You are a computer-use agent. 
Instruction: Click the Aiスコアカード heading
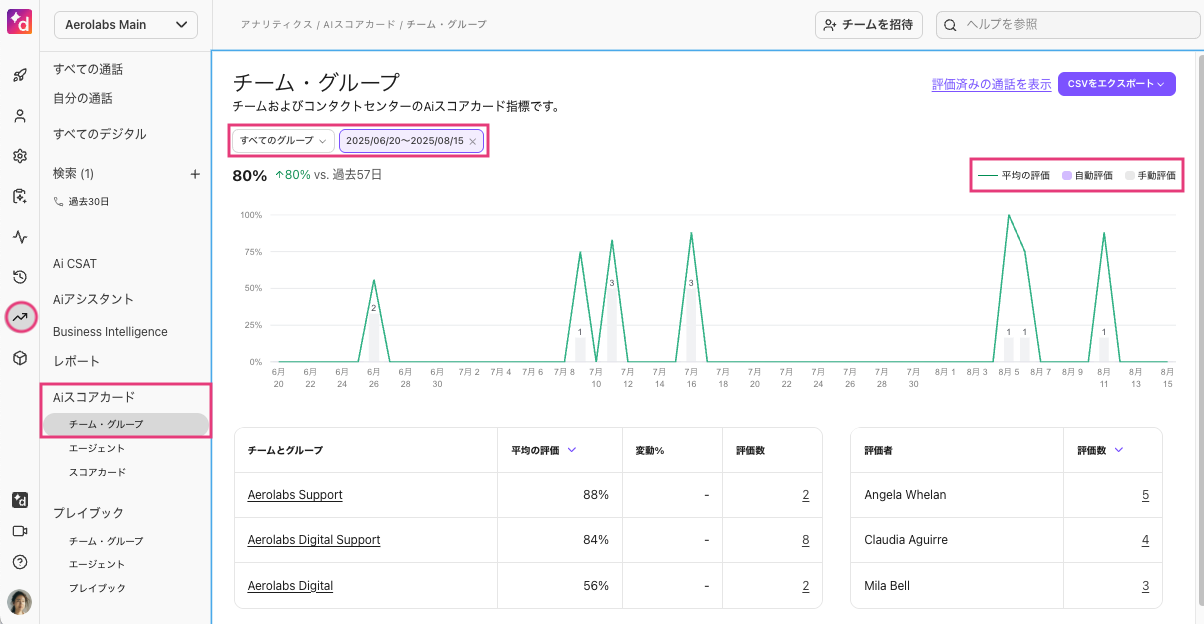coord(94,397)
